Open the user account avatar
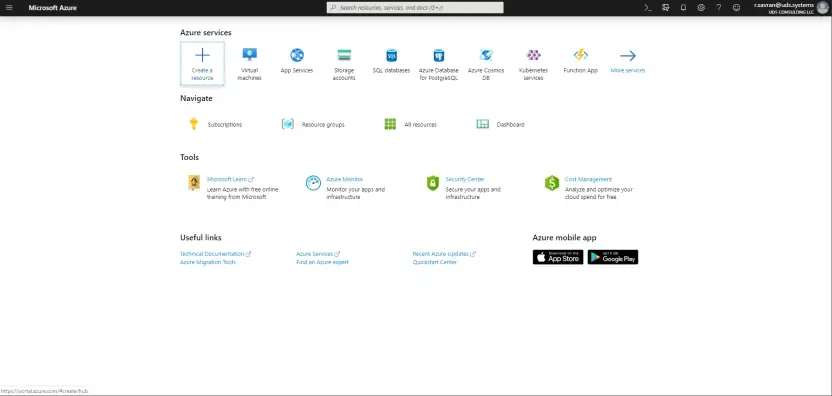 (x=822, y=8)
